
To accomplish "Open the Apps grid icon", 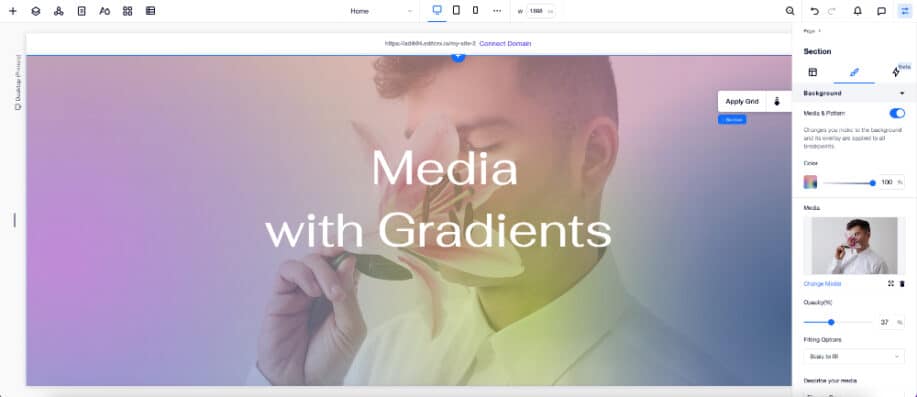I will (127, 11).
